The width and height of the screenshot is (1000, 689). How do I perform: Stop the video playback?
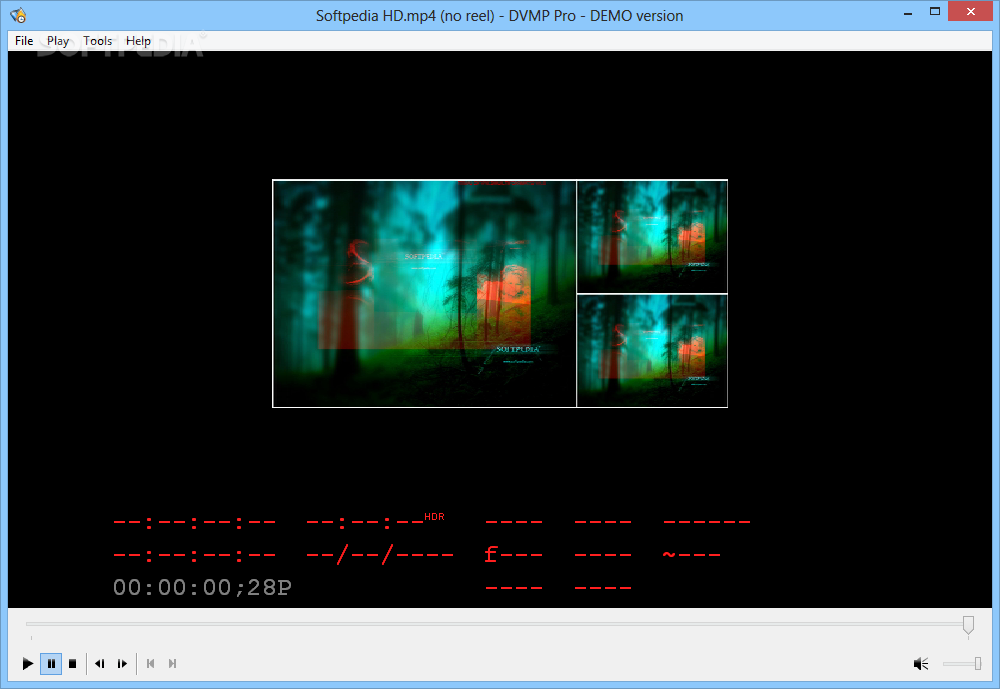pyautogui.click(x=73, y=663)
